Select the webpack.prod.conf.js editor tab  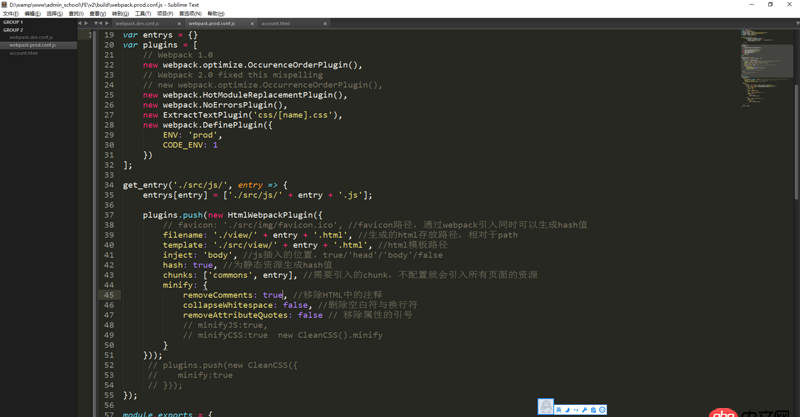pyautogui.click(x=219, y=23)
